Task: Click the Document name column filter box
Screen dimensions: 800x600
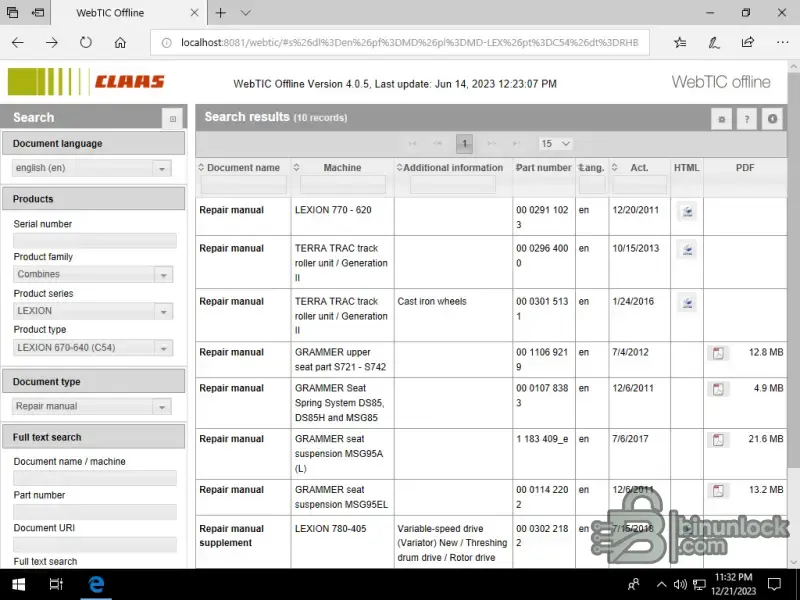Action: click(243, 184)
